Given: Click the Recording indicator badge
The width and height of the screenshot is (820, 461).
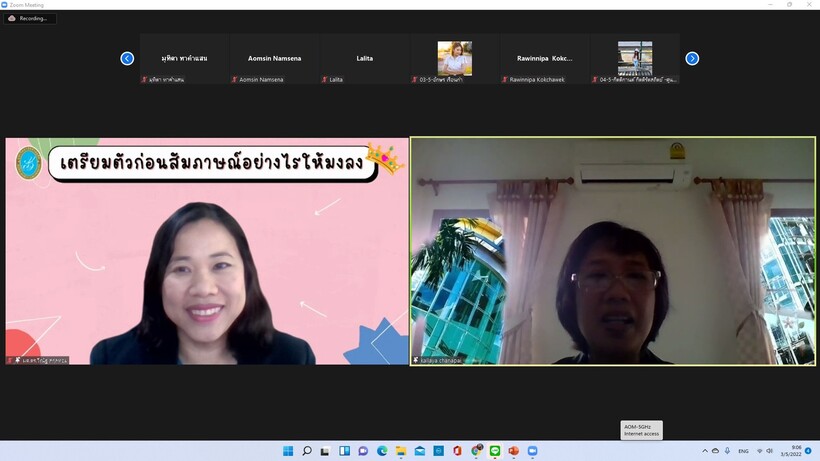Looking at the screenshot, I should pyautogui.click(x=30, y=18).
